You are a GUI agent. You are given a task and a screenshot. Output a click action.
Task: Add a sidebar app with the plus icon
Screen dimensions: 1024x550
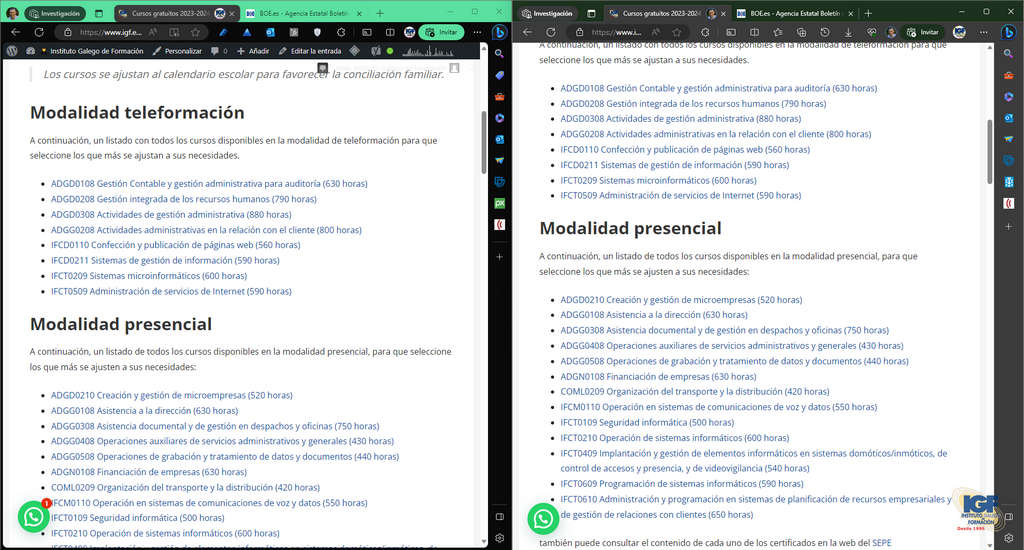tap(499, 257)
